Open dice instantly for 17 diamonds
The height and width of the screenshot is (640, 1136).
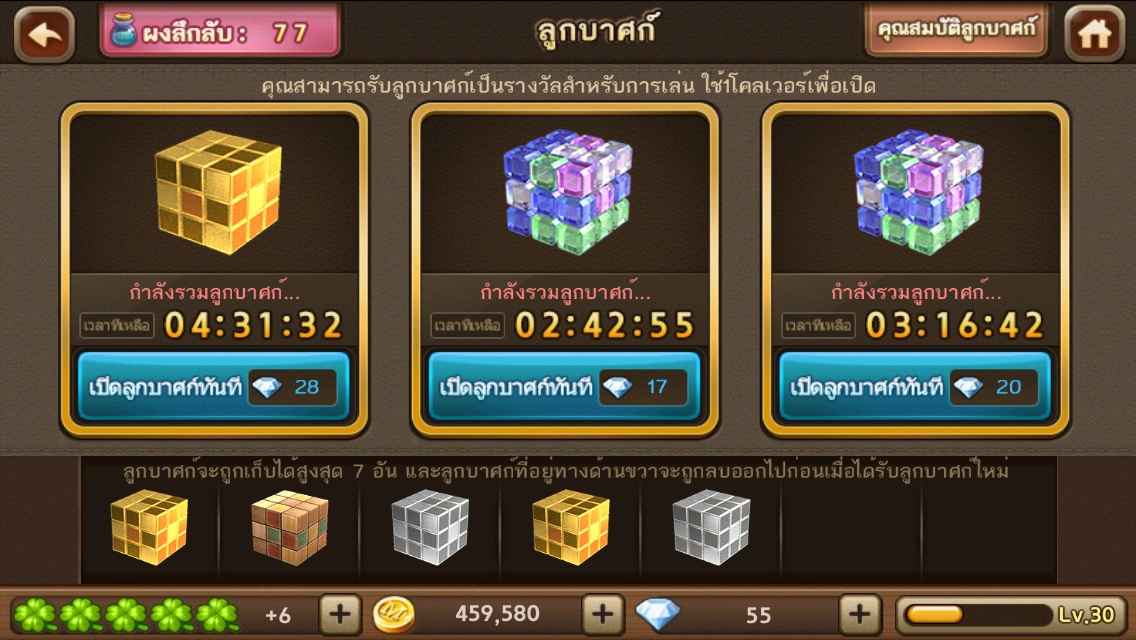click(x=564, y=386)
